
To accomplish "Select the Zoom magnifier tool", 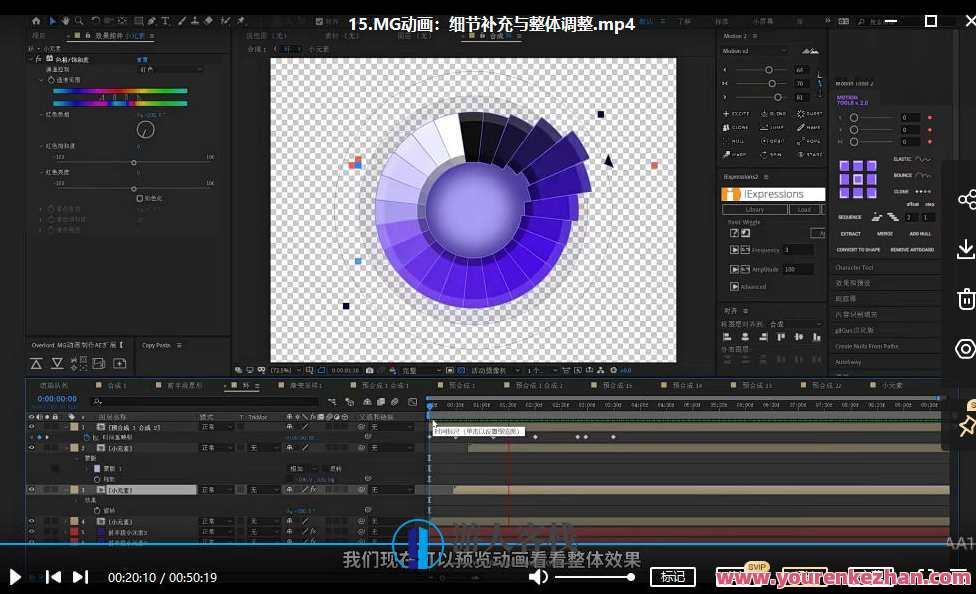I will (x=79, y=20).
